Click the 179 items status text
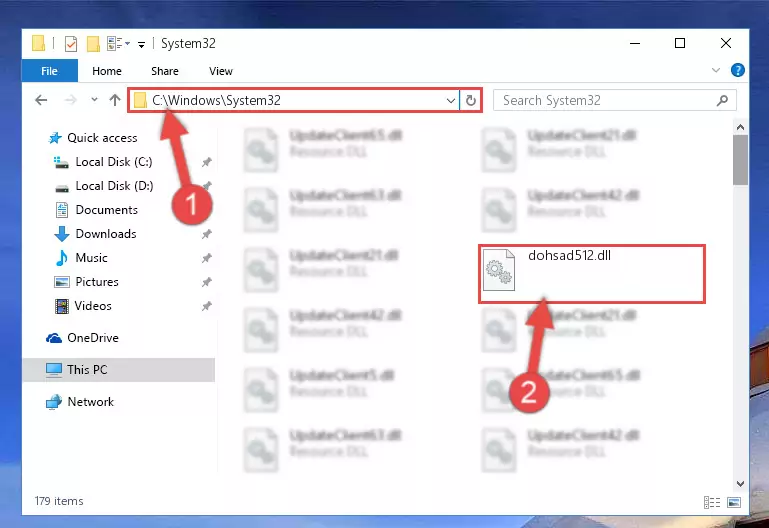This screenshot has height=528, width=769. [x=59, y=501]
